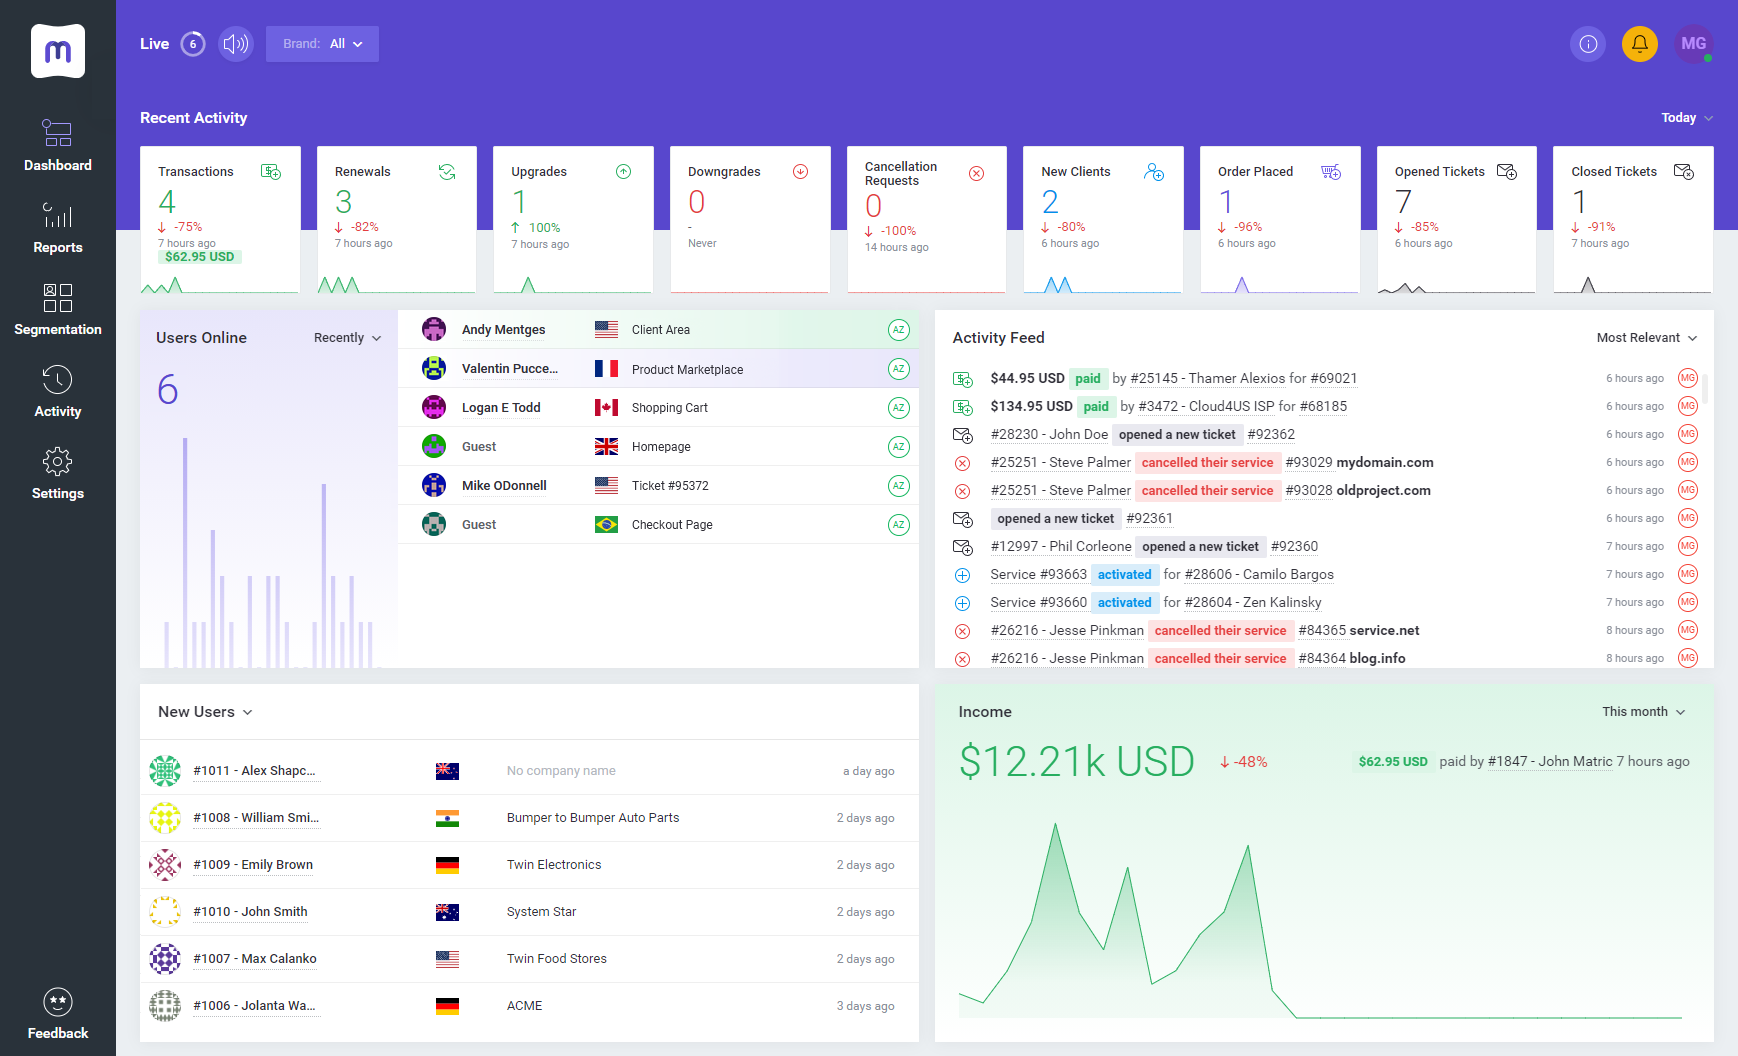
Task: Click the envelope icon on Opened Tickets card
Action: (1507, 171)
